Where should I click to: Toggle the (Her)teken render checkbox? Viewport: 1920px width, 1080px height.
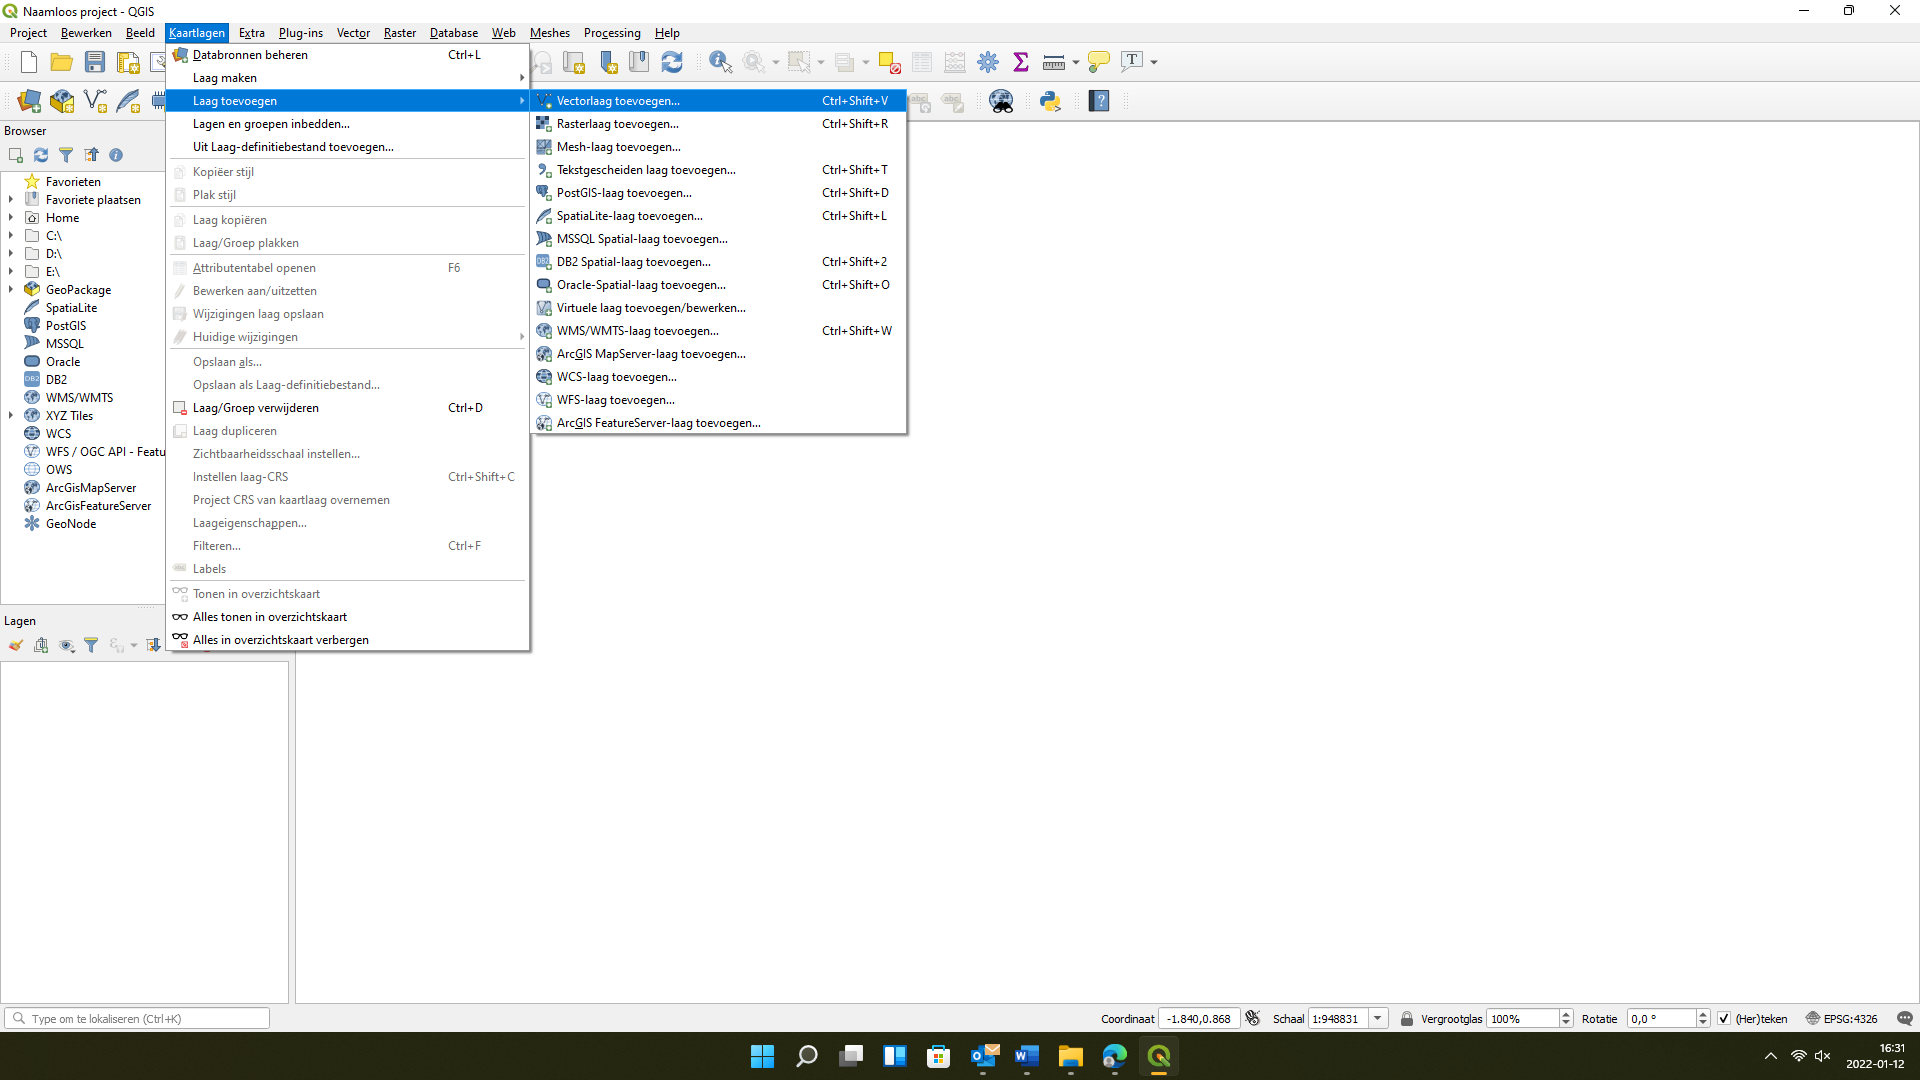[x=1724, y=1018]
